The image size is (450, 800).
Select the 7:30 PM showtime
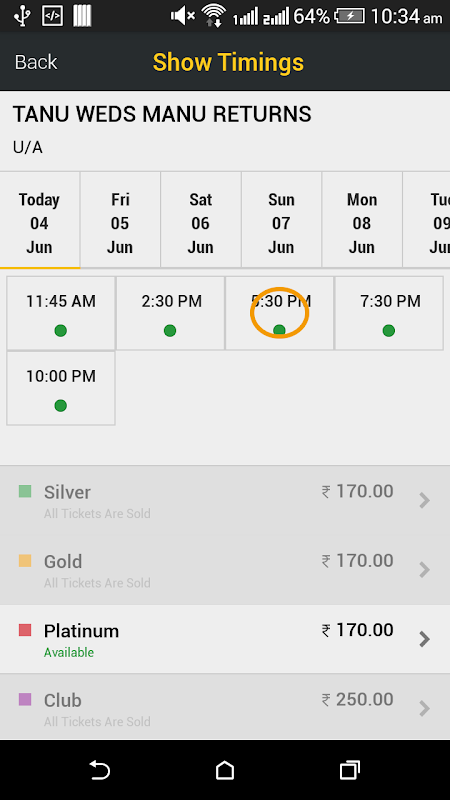pyautogui.click(x=389, y=313)
